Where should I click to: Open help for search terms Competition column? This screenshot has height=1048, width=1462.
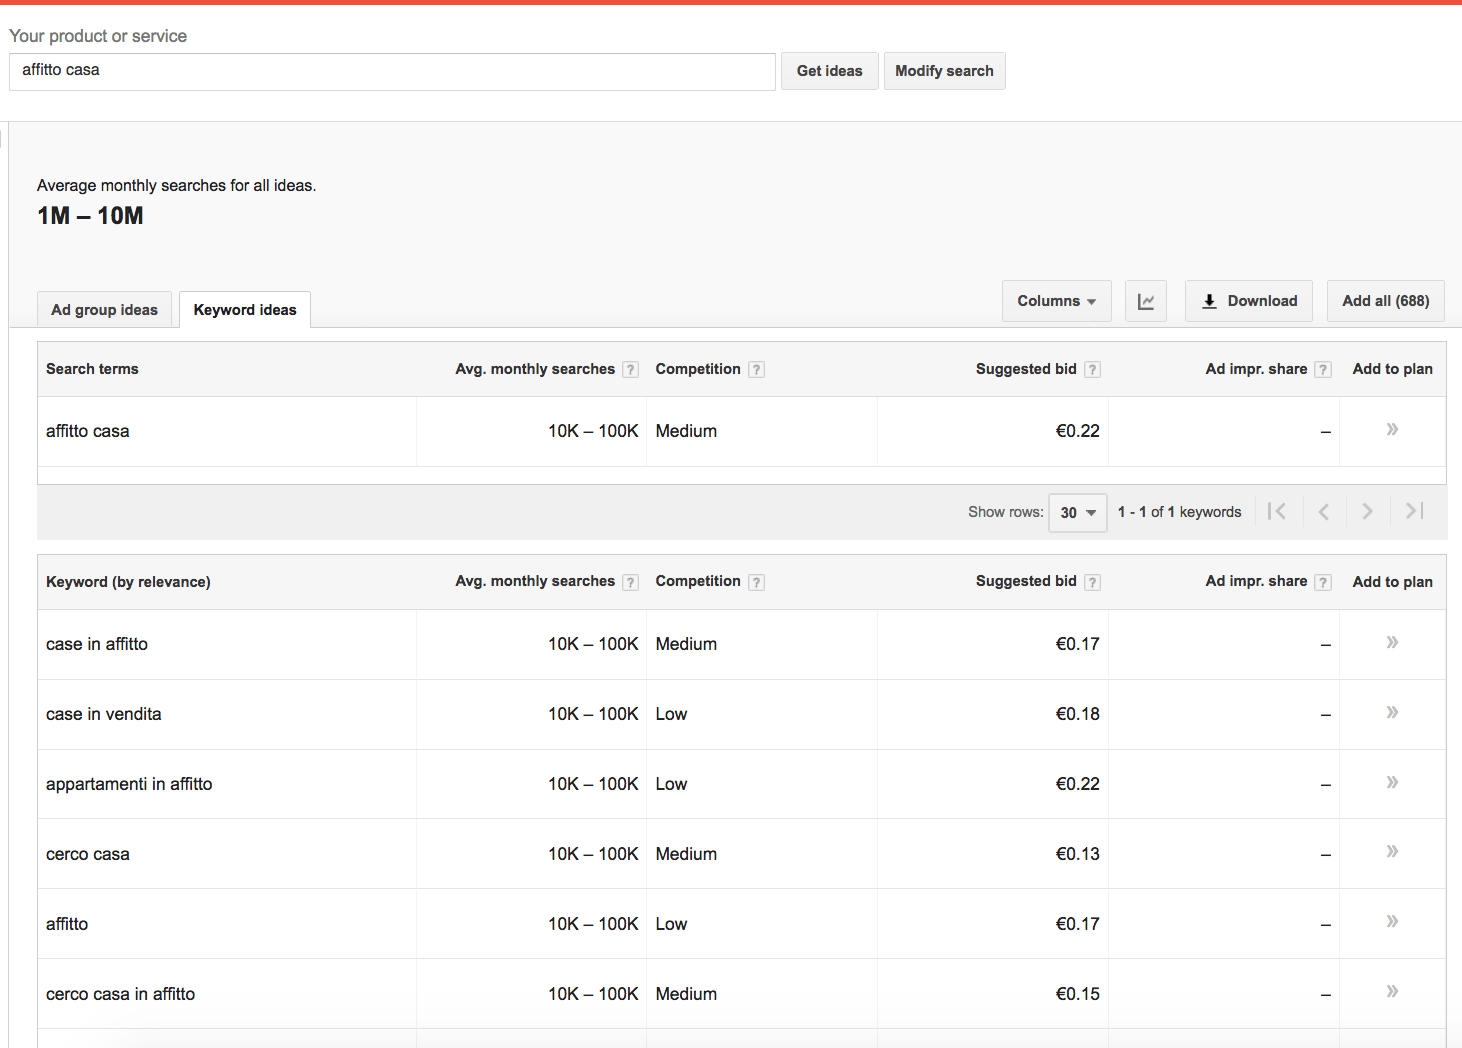tap(757, 370)
